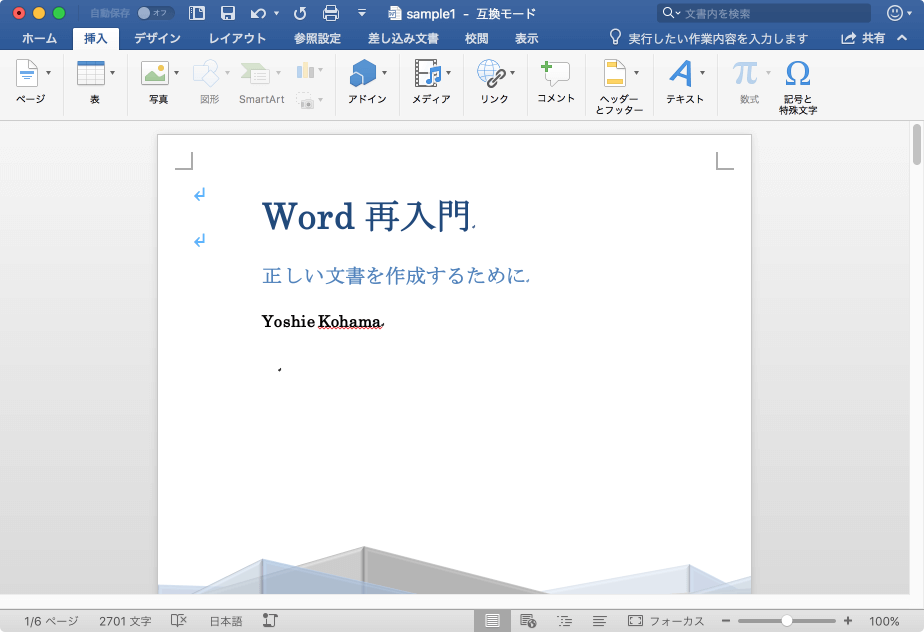Open the quick access toolbar customize arrow
Screen dimensions: 924x632
point(362,13)
